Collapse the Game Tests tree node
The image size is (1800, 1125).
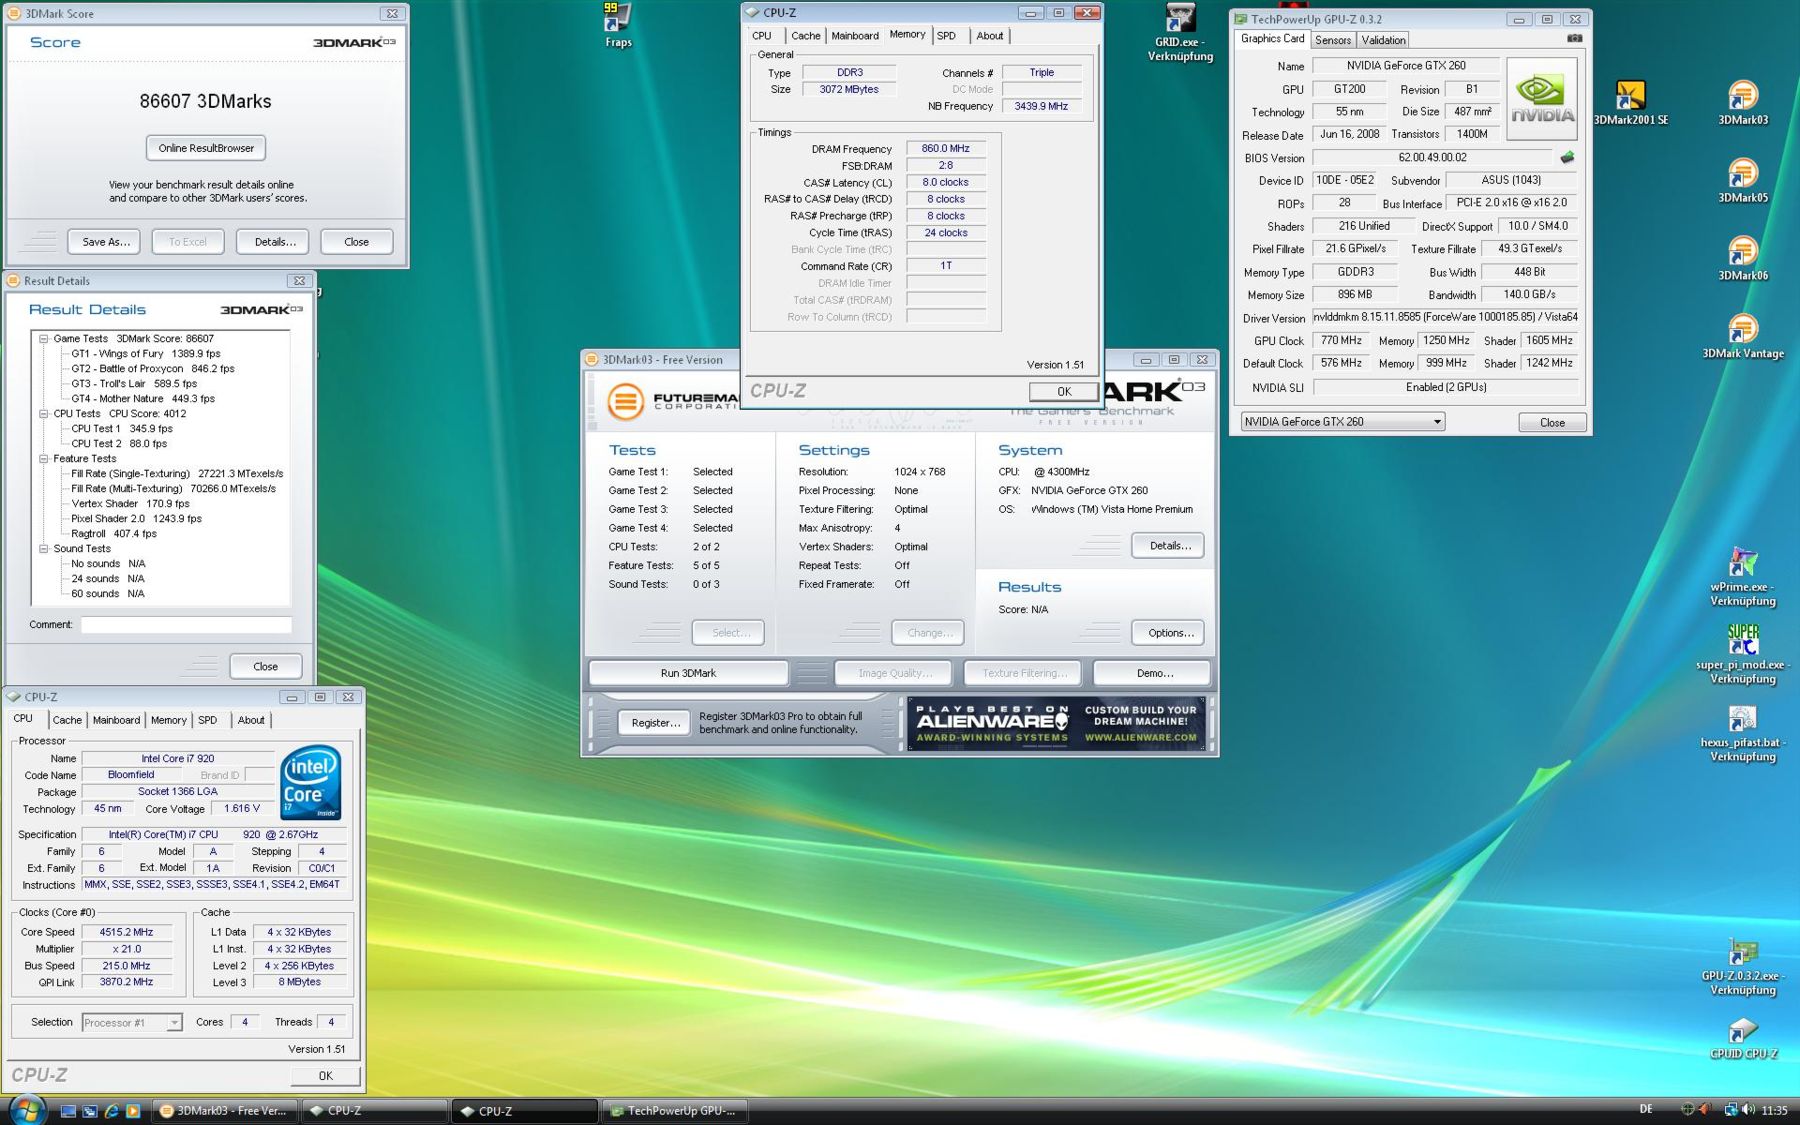[x=44, y=339]
